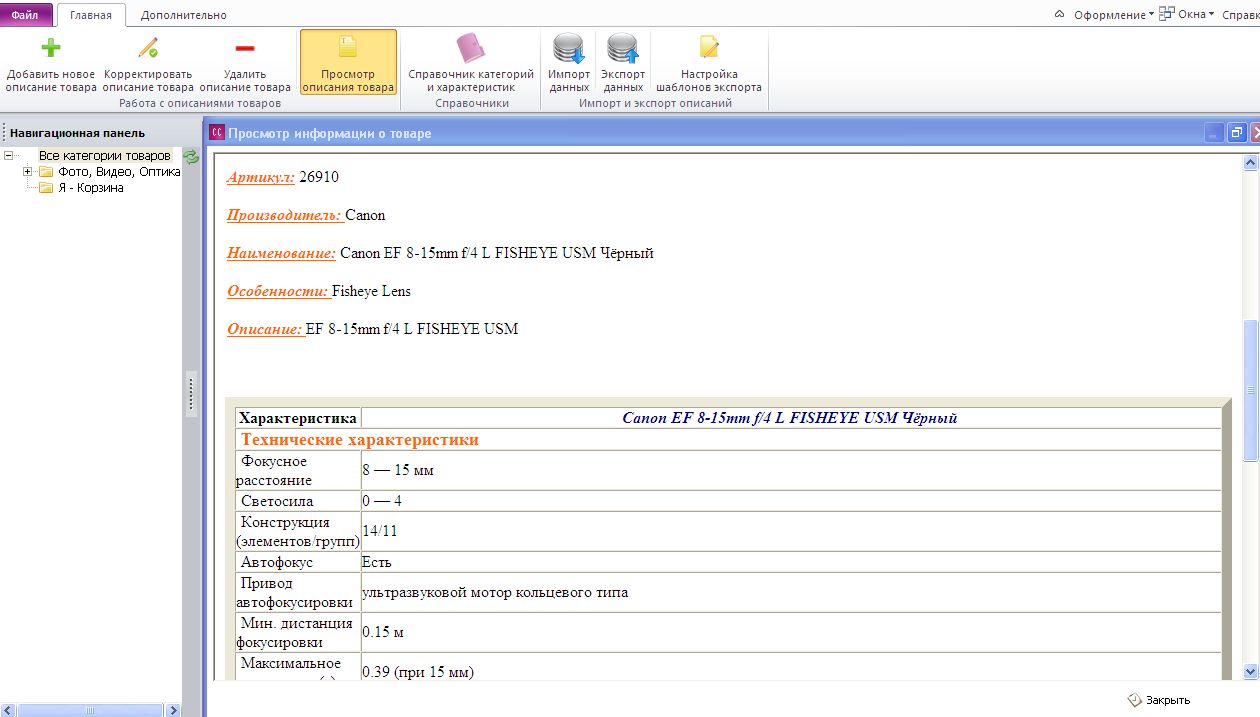Click the value 8 — 15 мм
Viewport: 1260px width, 717px height.
tap(398, 471)
